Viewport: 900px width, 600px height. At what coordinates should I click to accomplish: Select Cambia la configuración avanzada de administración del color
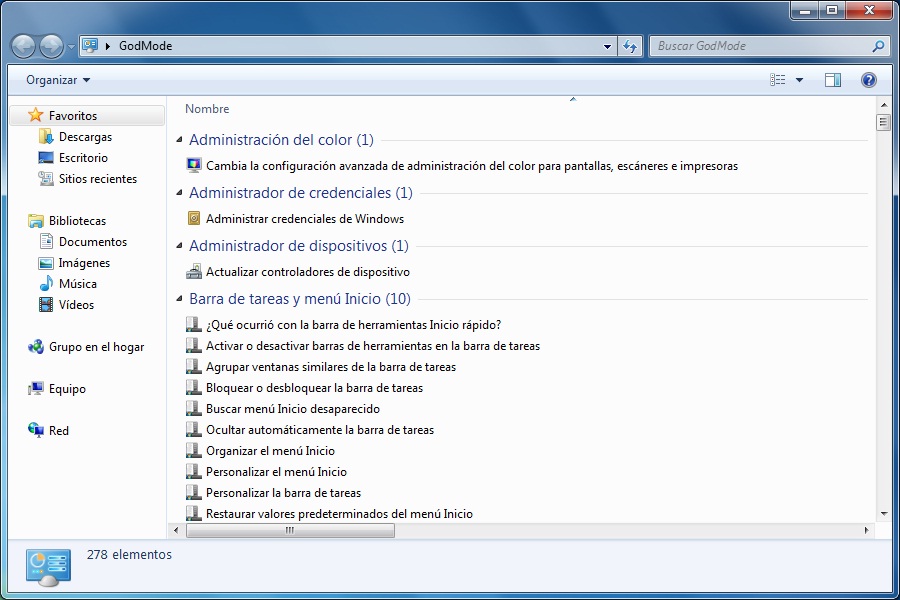[x=472, y=166]
